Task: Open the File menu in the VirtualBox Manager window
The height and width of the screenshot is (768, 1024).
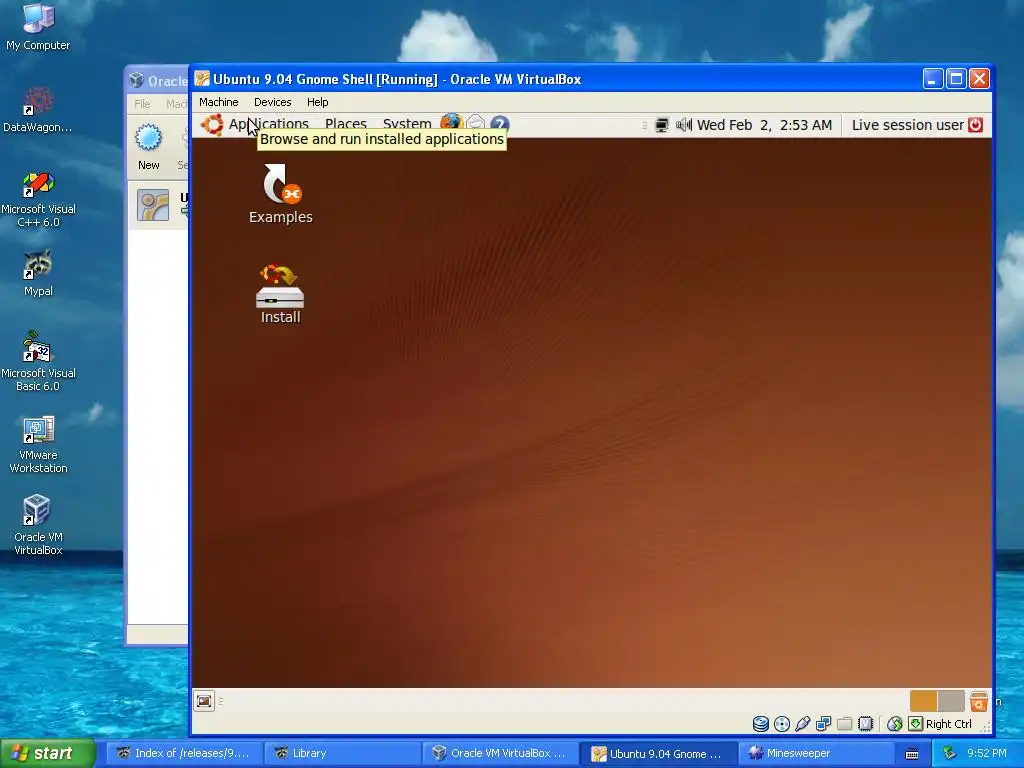Action: pyautogui.click(x=142, y=104)
